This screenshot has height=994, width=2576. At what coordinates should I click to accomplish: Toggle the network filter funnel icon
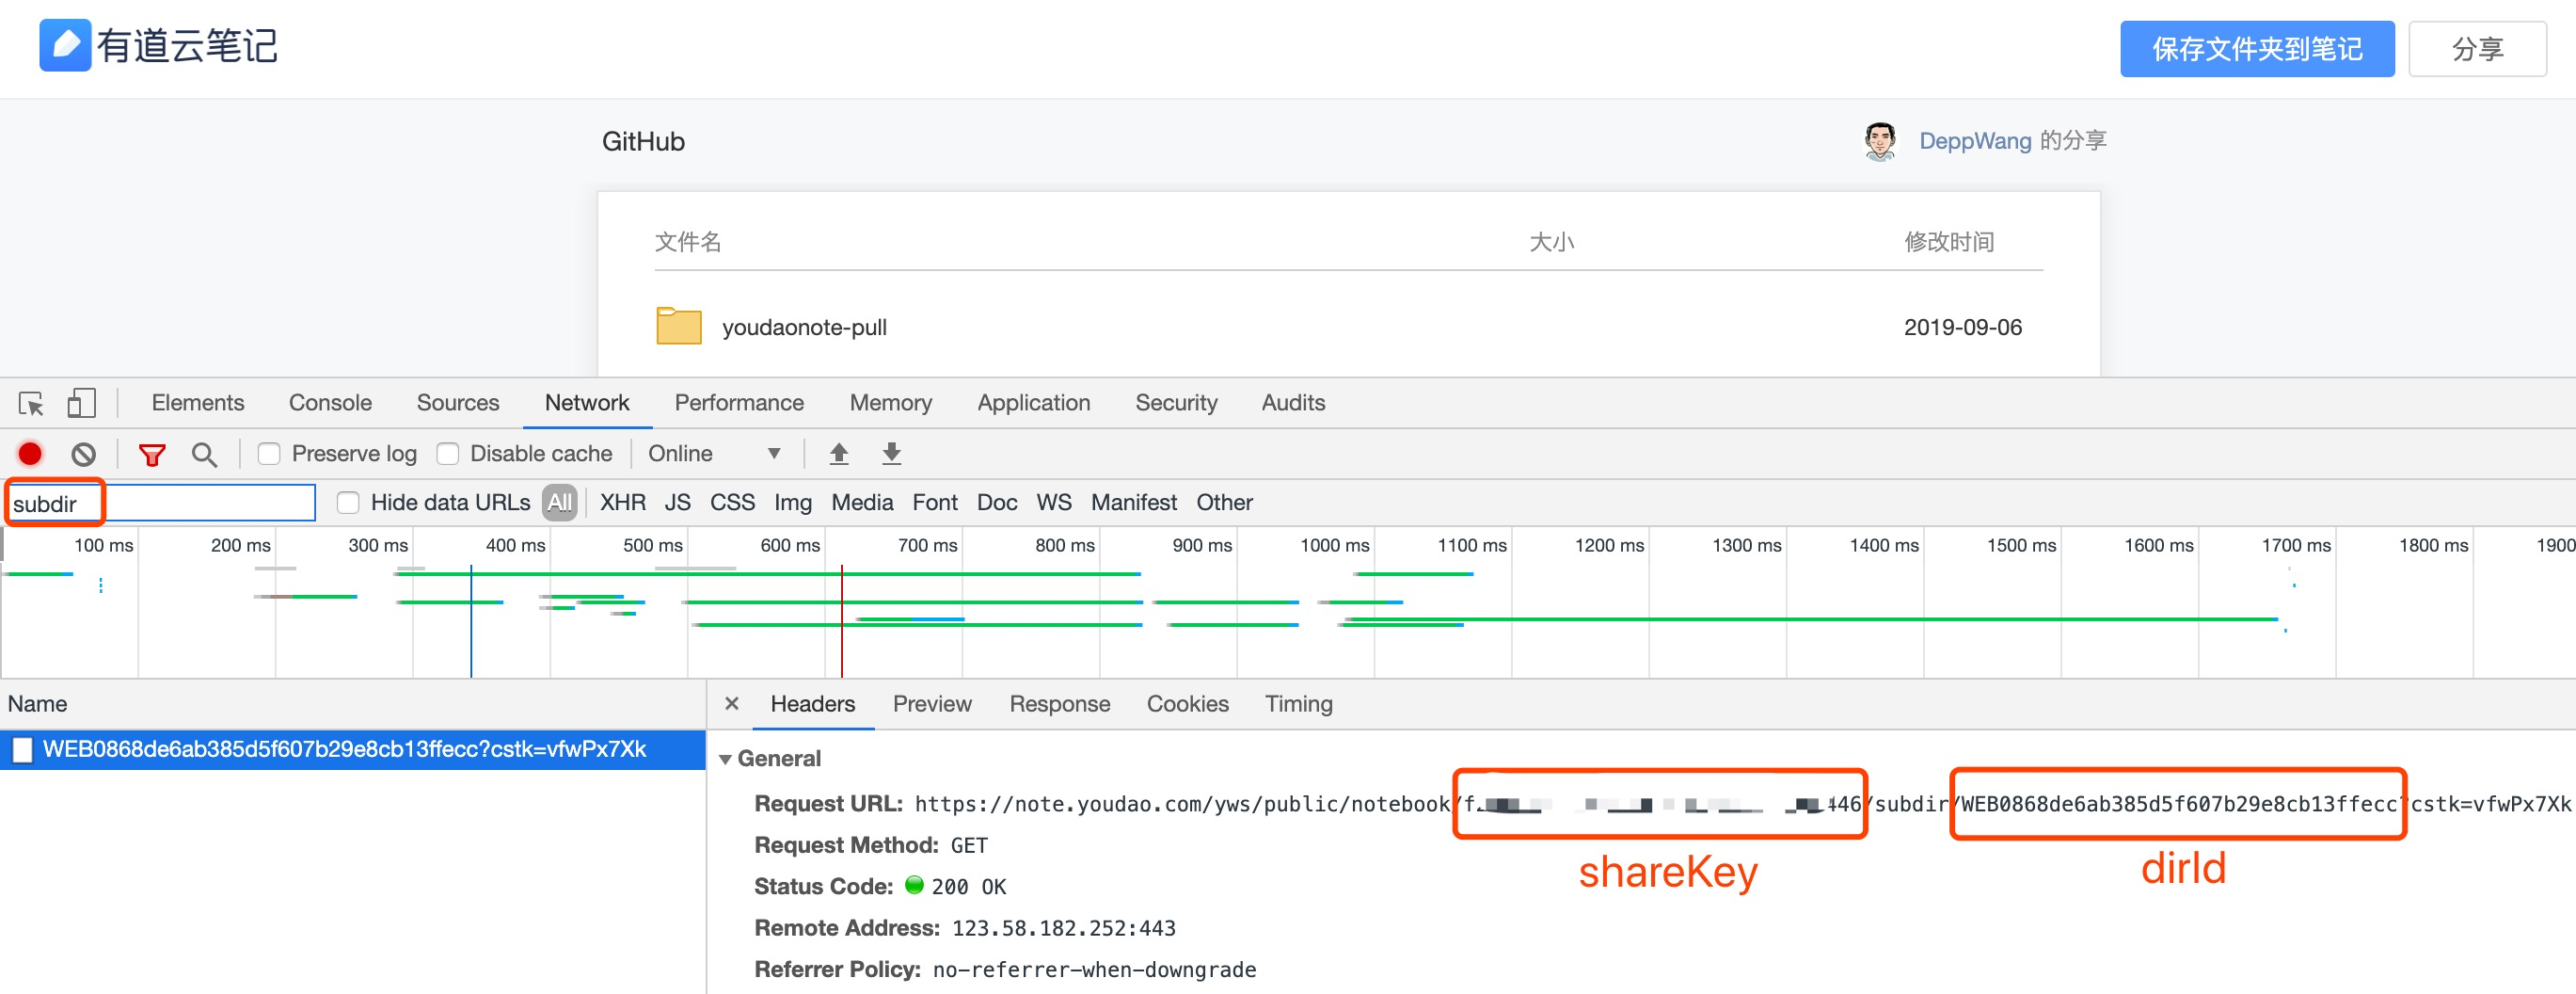pyautogui.click(x=152, y=455)
